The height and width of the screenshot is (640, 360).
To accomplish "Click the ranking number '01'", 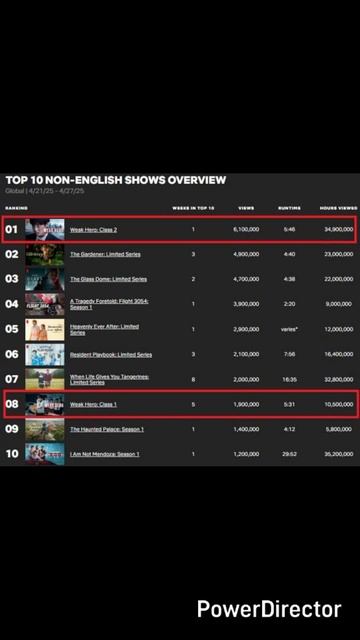I will coord(11,230).
